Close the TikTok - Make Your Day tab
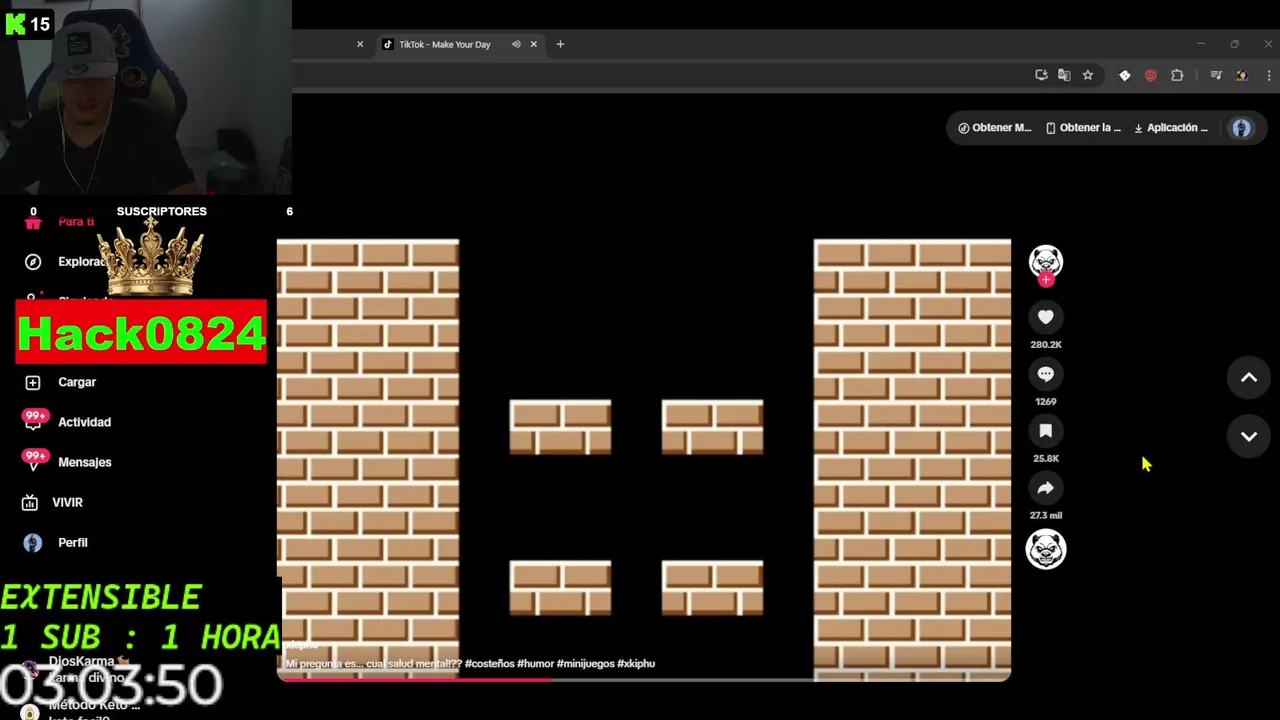Viewport: 1280px width, 720px height. pyautogui.click(x=534, y=44)
